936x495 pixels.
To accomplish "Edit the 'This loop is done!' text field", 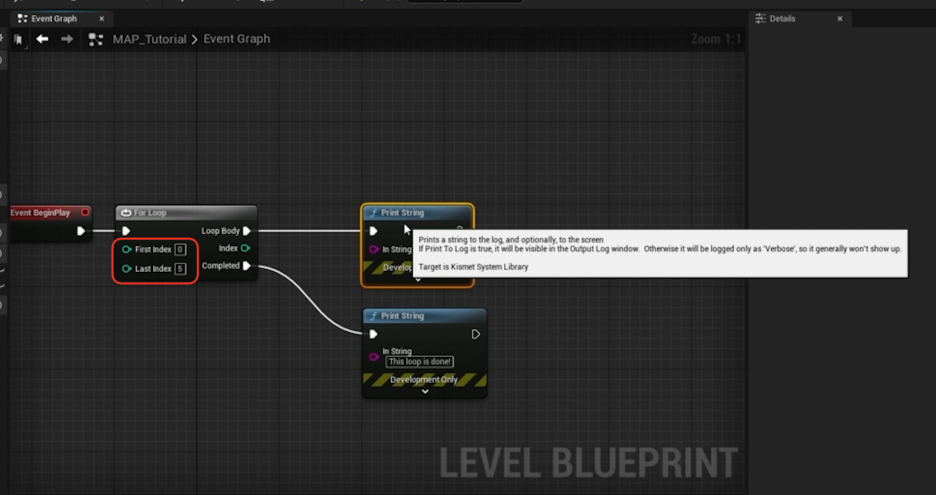I will click(420, 362).
